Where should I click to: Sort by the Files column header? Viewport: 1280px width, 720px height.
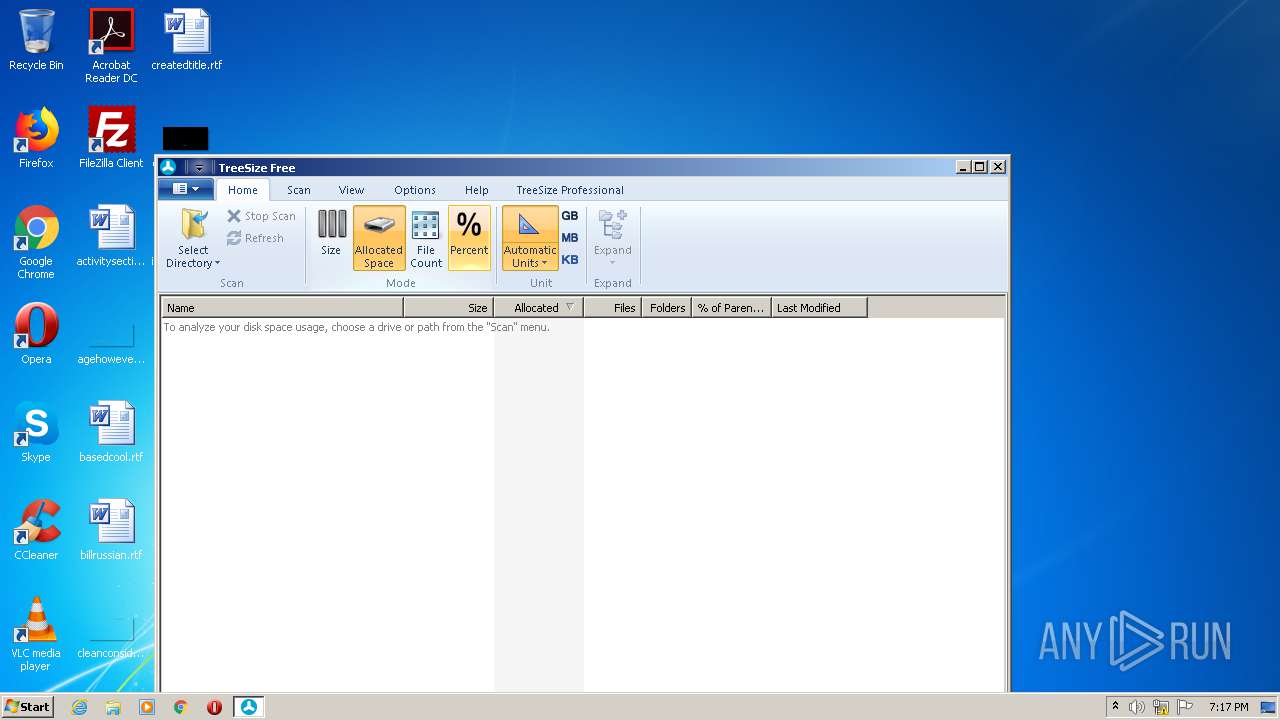613,308
